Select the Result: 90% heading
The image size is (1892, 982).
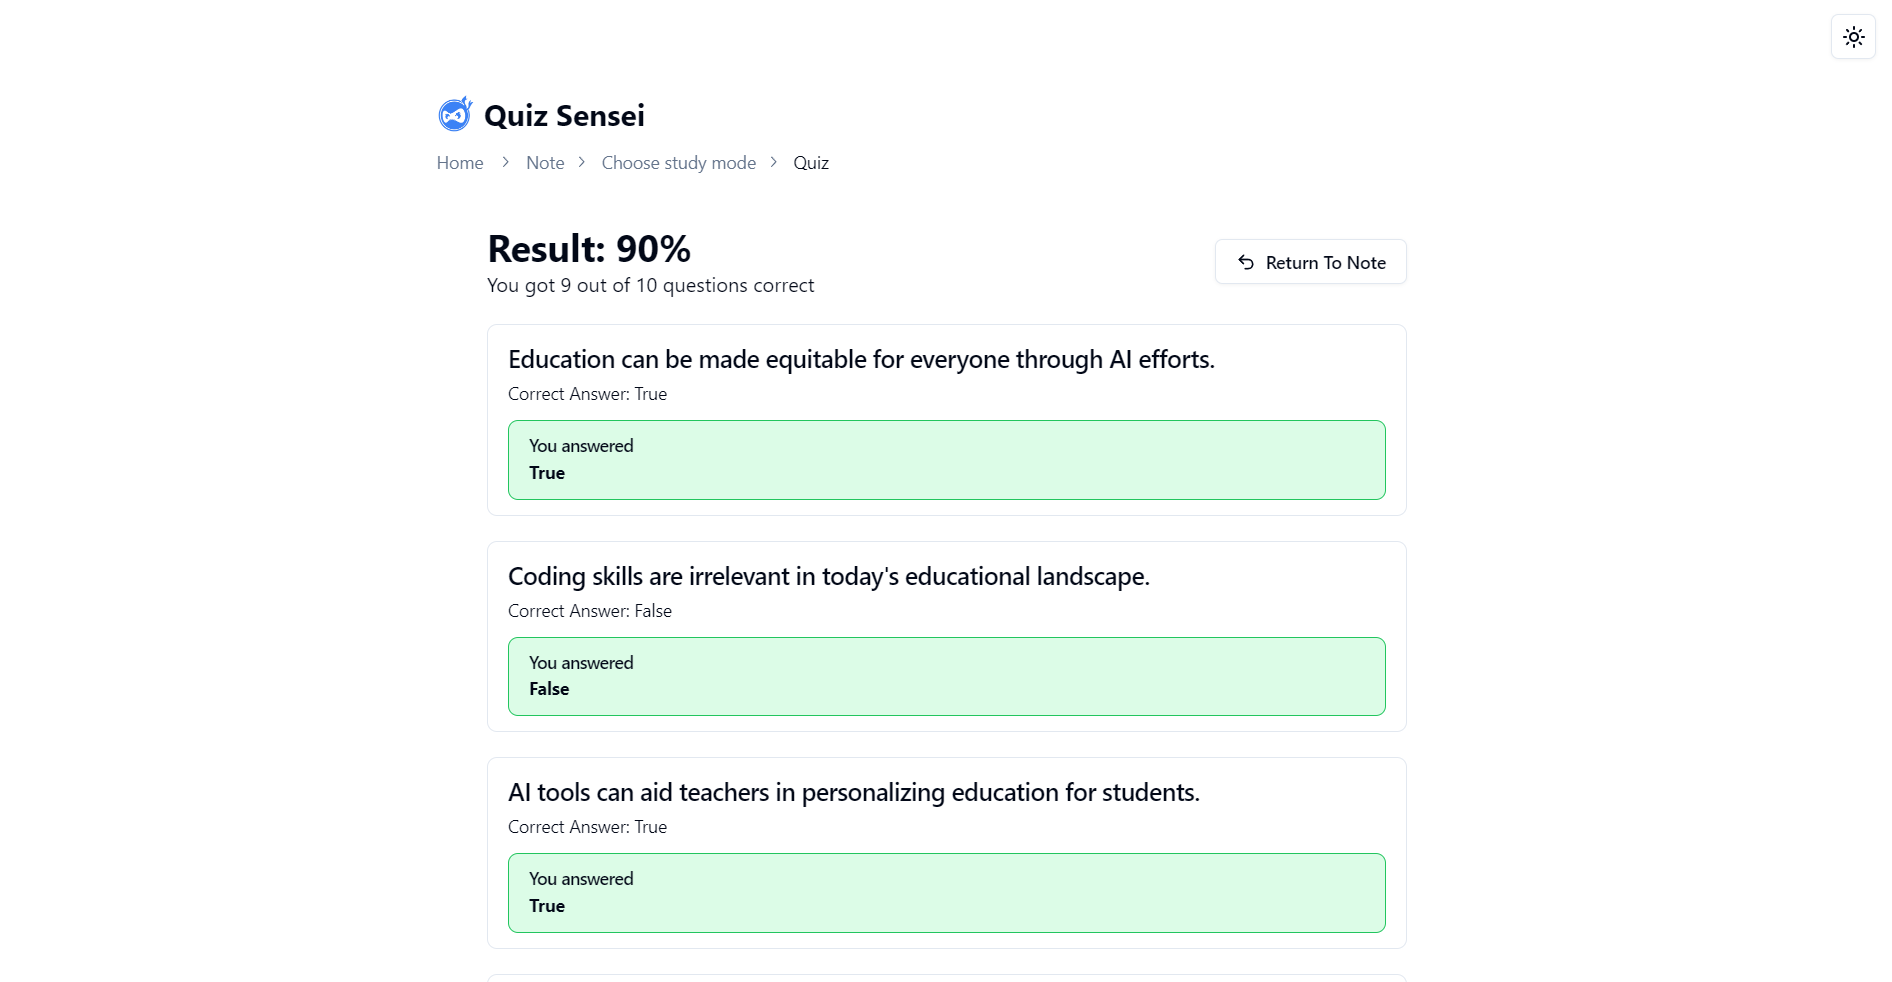(x=589, y=249)
